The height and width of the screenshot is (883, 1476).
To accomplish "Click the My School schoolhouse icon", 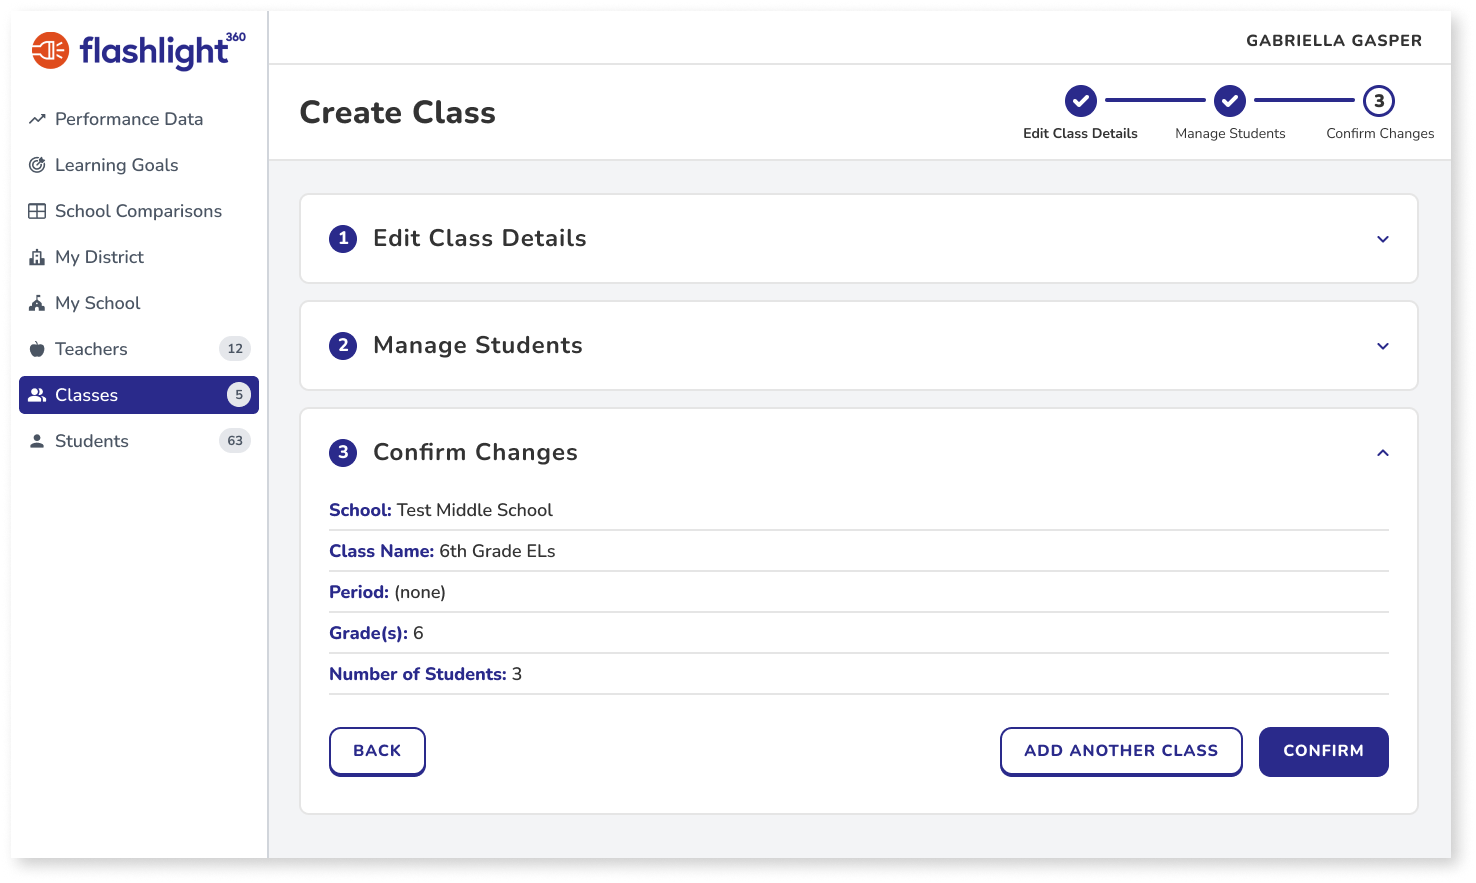I will pos(37,303).
